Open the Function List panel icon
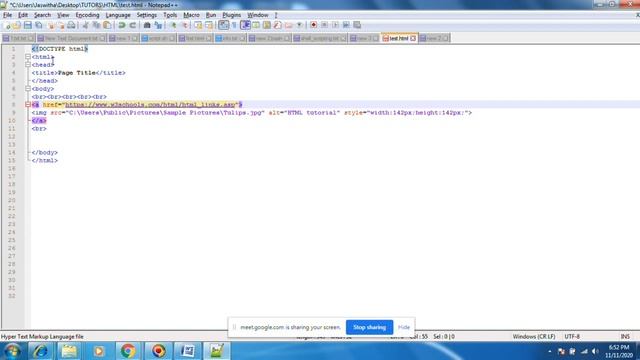The width and height of the screenshot is (640, 360). point(278,25)
